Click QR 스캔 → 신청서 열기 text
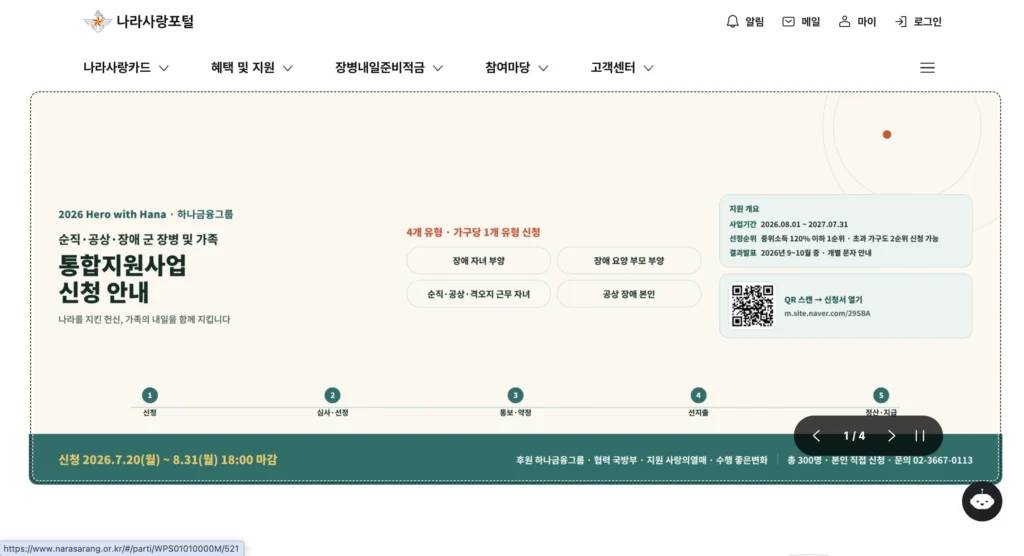 point(823,300)
